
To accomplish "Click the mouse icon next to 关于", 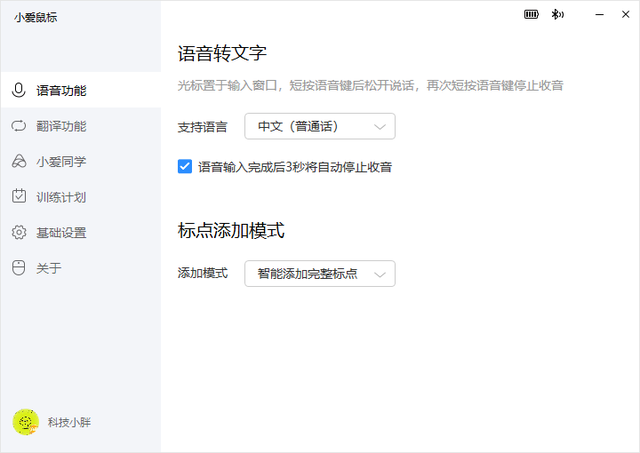I will (18, 268).
